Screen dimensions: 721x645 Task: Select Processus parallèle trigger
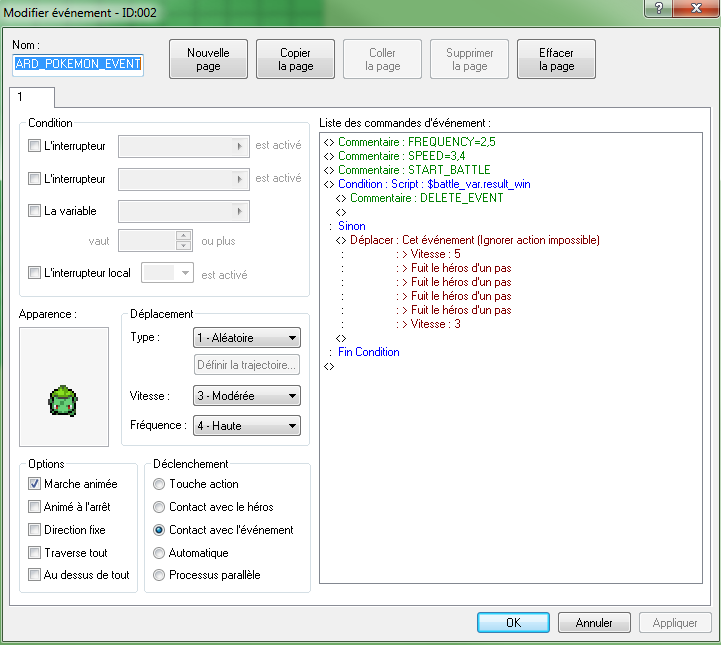tap(159, 575)
